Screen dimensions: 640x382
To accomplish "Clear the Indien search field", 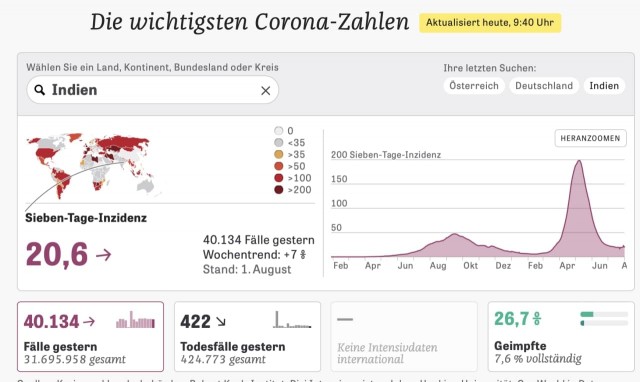I will point(266,91).
